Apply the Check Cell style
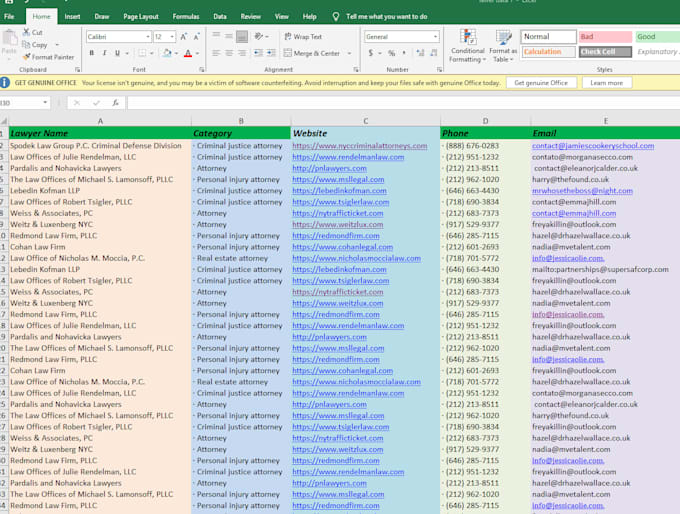 coord(605,52)
